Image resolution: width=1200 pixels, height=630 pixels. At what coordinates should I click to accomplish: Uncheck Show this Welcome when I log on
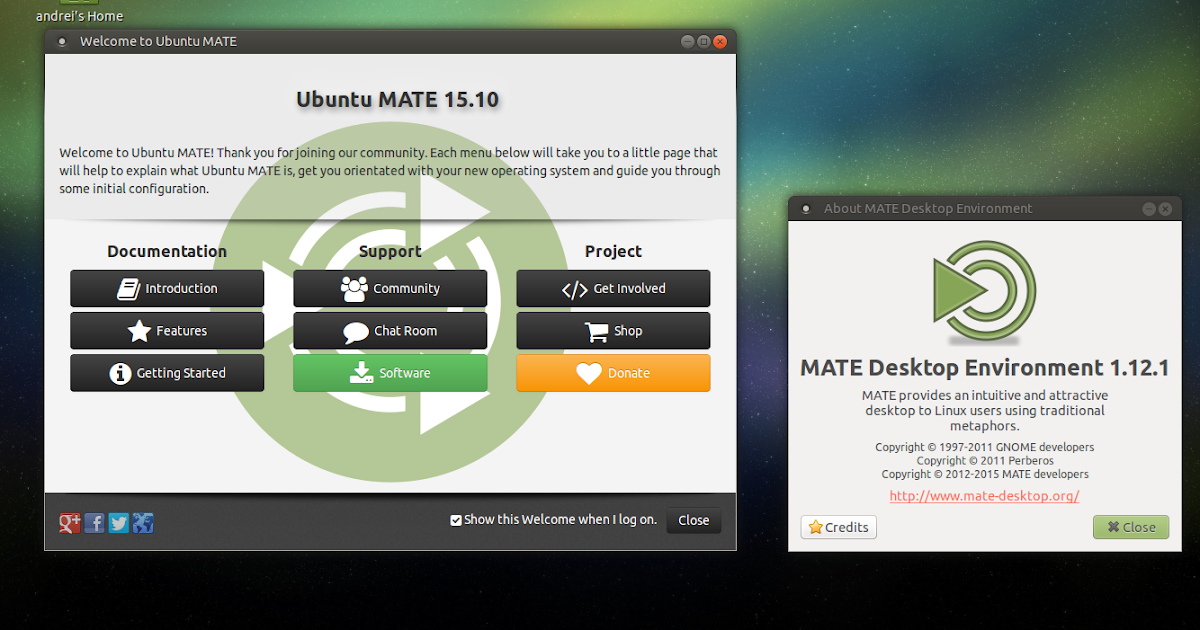pos(456,519)
